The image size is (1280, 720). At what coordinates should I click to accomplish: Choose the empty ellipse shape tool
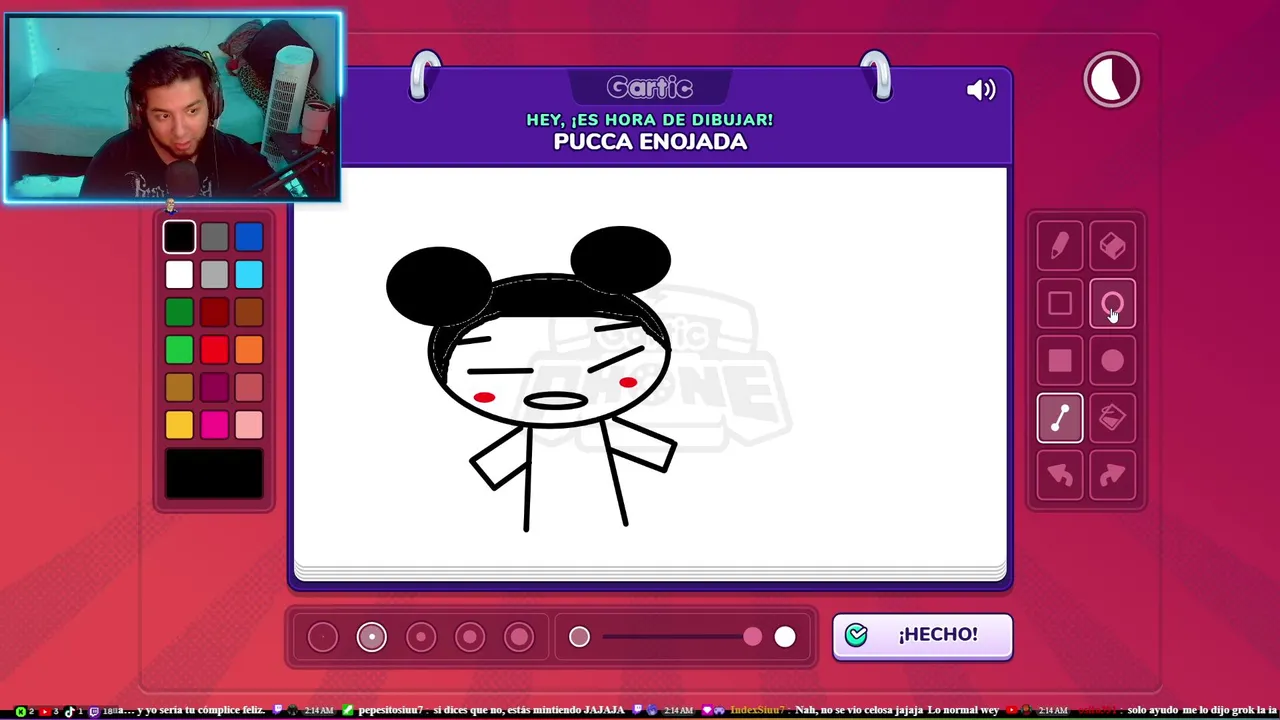1113,304
